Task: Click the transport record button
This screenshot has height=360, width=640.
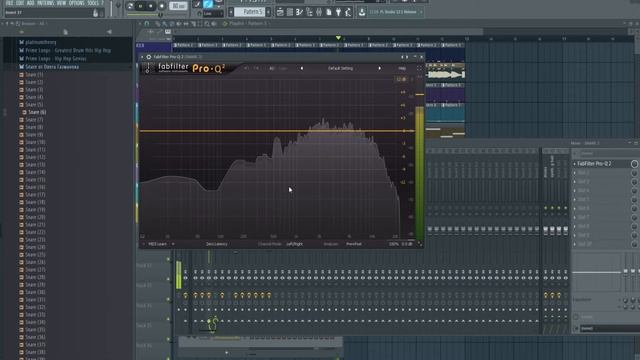Action: (x=162, y=6)
